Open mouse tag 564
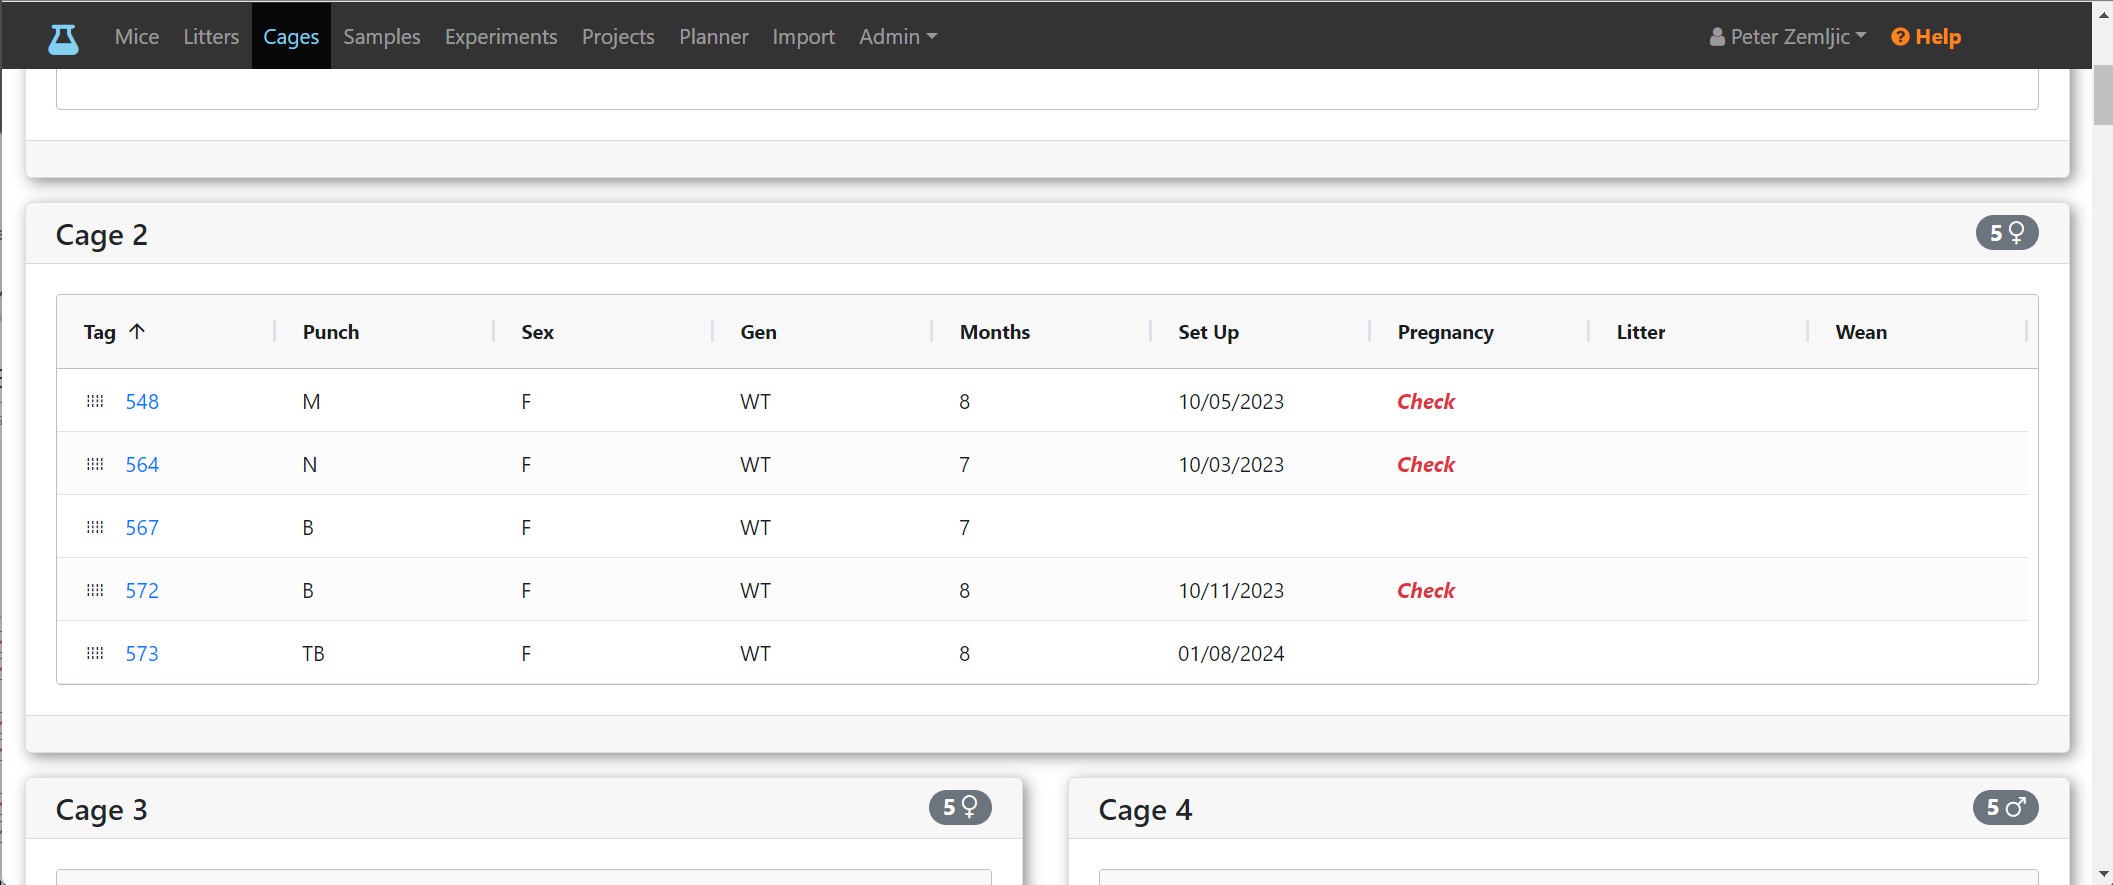2113x885 pixels. point(142,465)
